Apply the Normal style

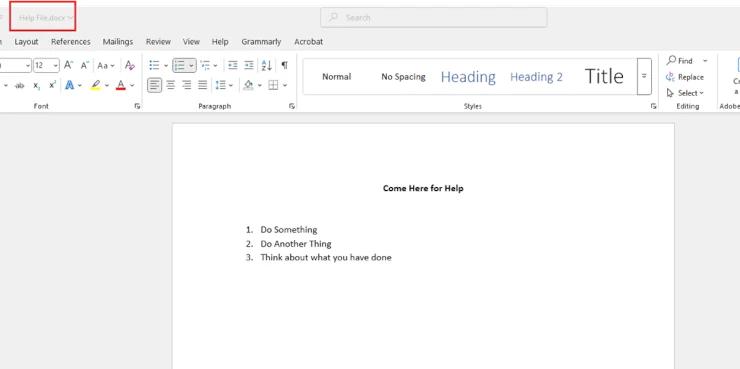(336, 76)
